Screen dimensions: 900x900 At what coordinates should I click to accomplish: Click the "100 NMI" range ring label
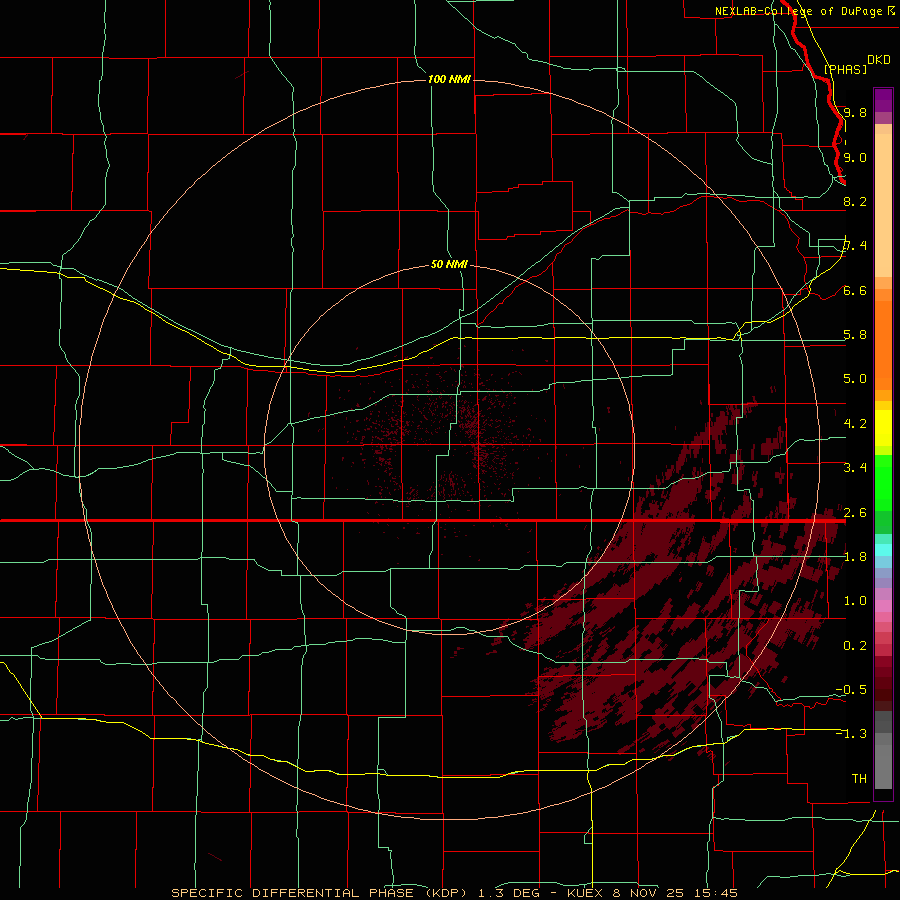449,79
